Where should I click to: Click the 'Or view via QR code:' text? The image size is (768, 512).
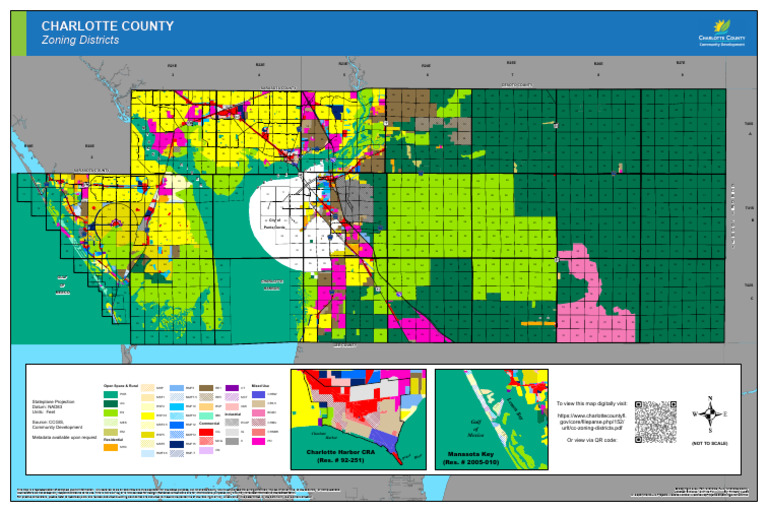pos(592,440)
